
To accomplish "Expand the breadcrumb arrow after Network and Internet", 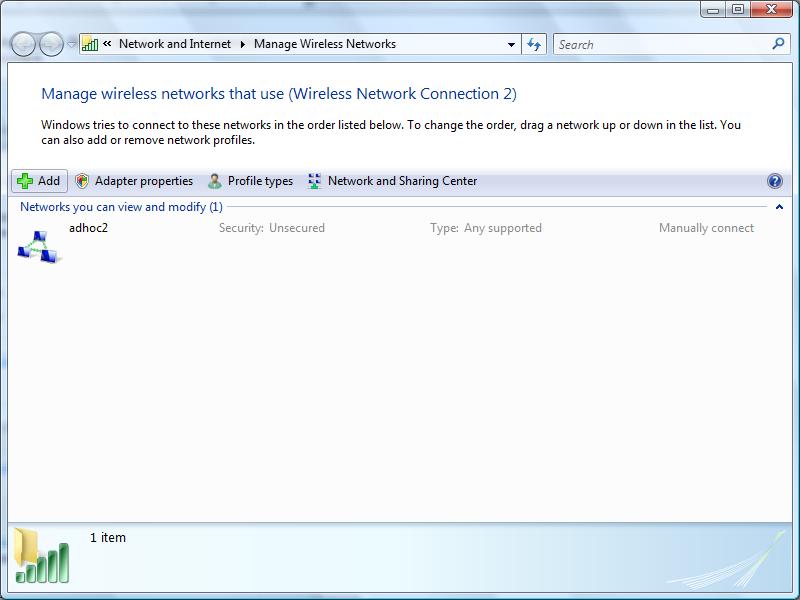I will pos(243,44).
